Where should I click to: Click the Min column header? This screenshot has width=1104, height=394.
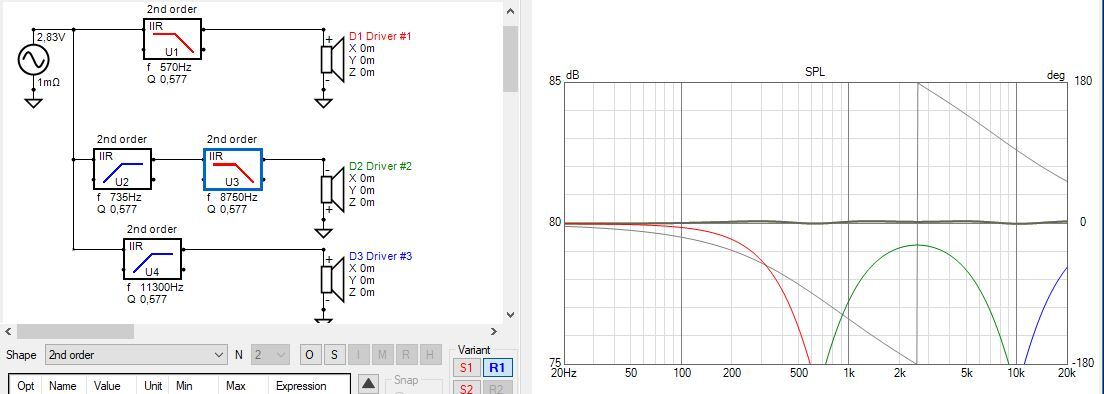[x=184, y=386]
